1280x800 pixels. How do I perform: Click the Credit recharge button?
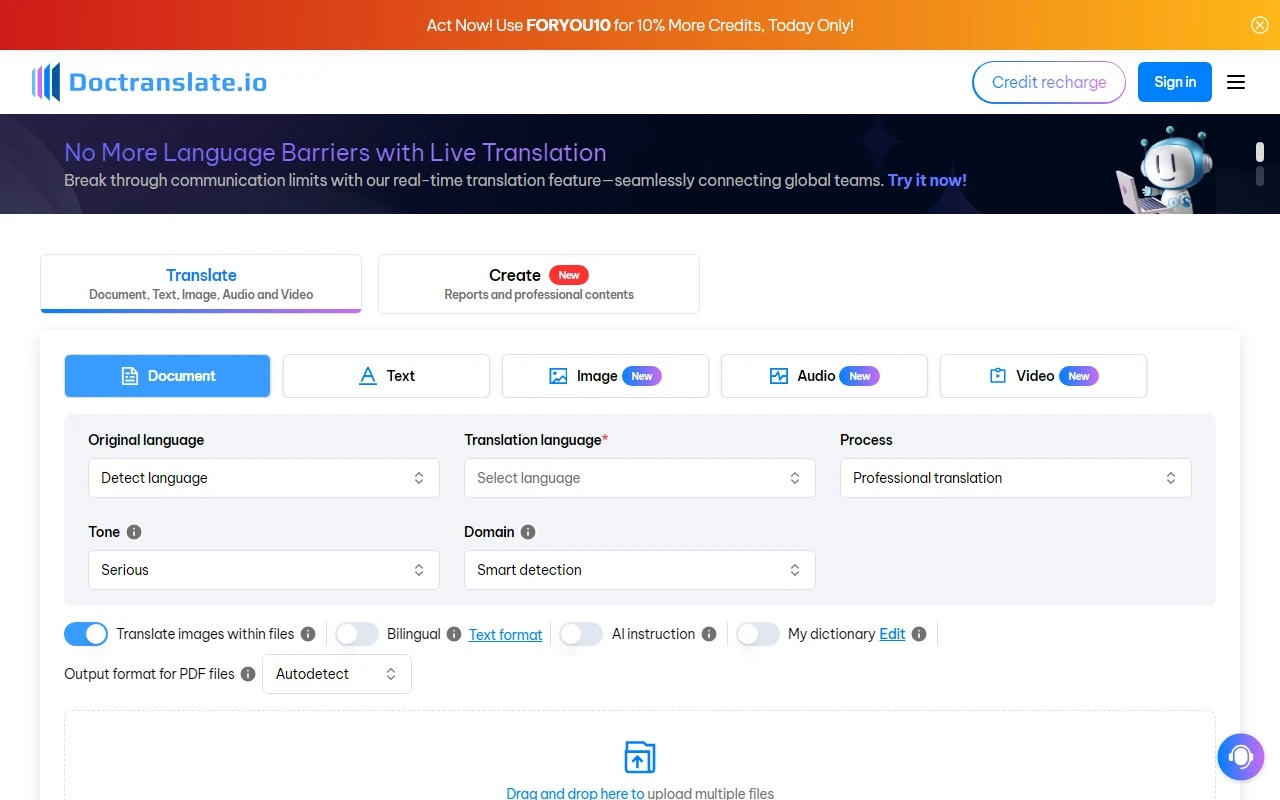tap(1049, 82)
